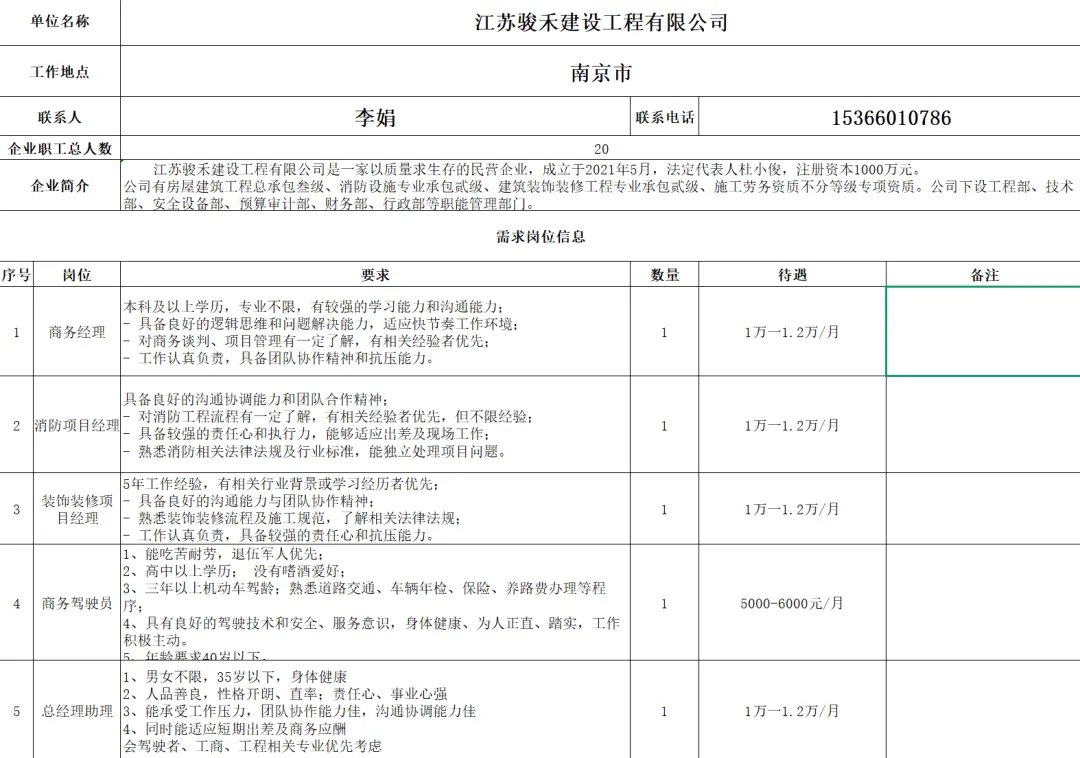Click the 数量 column header

pos(665,275)
